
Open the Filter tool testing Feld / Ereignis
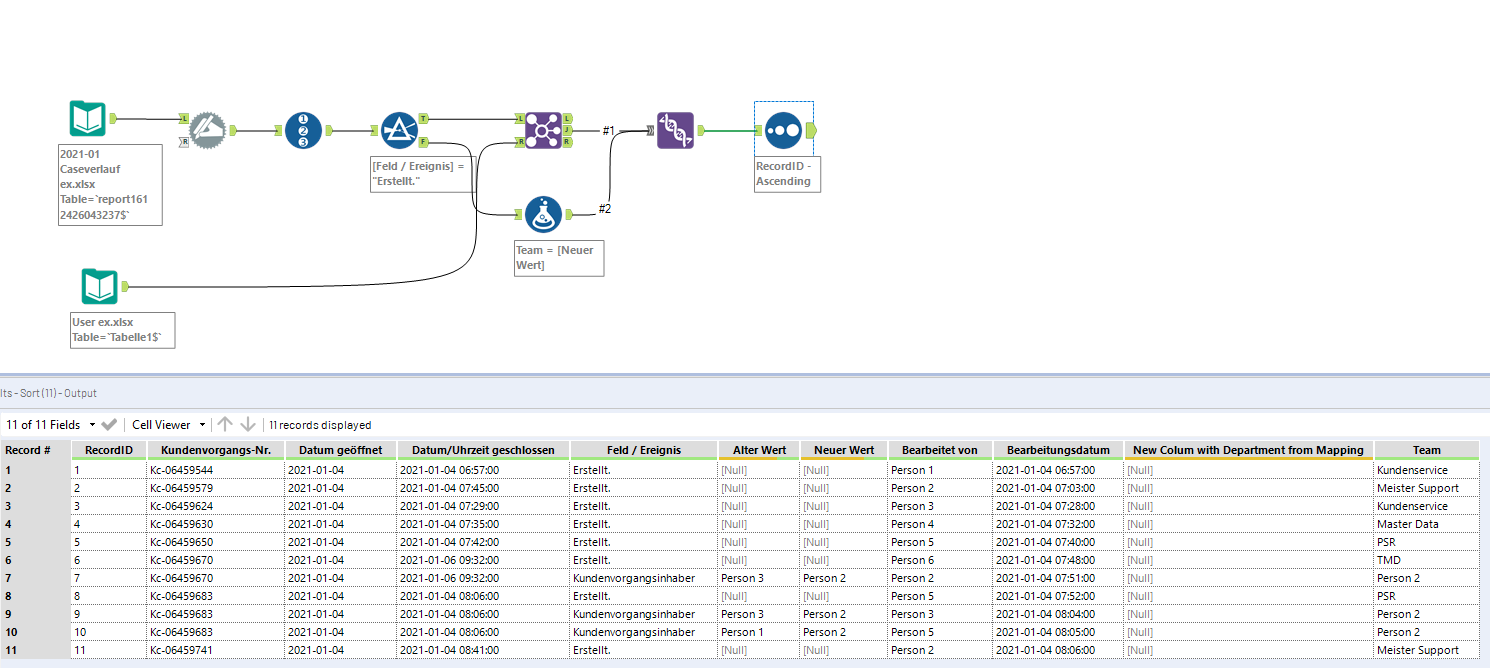[399, 130]
